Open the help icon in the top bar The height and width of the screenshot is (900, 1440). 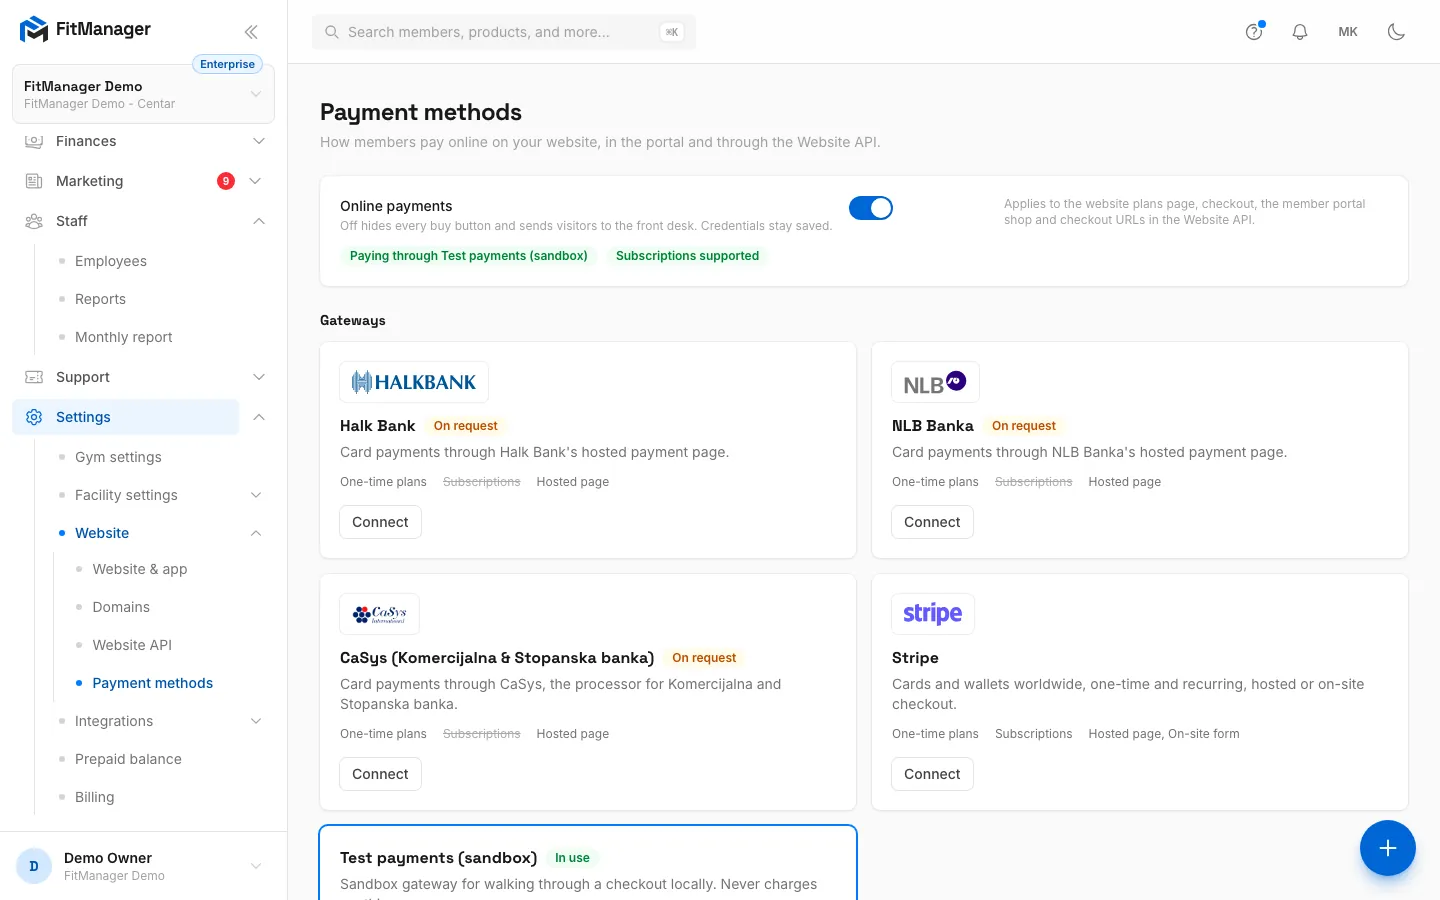(1254, 32)
